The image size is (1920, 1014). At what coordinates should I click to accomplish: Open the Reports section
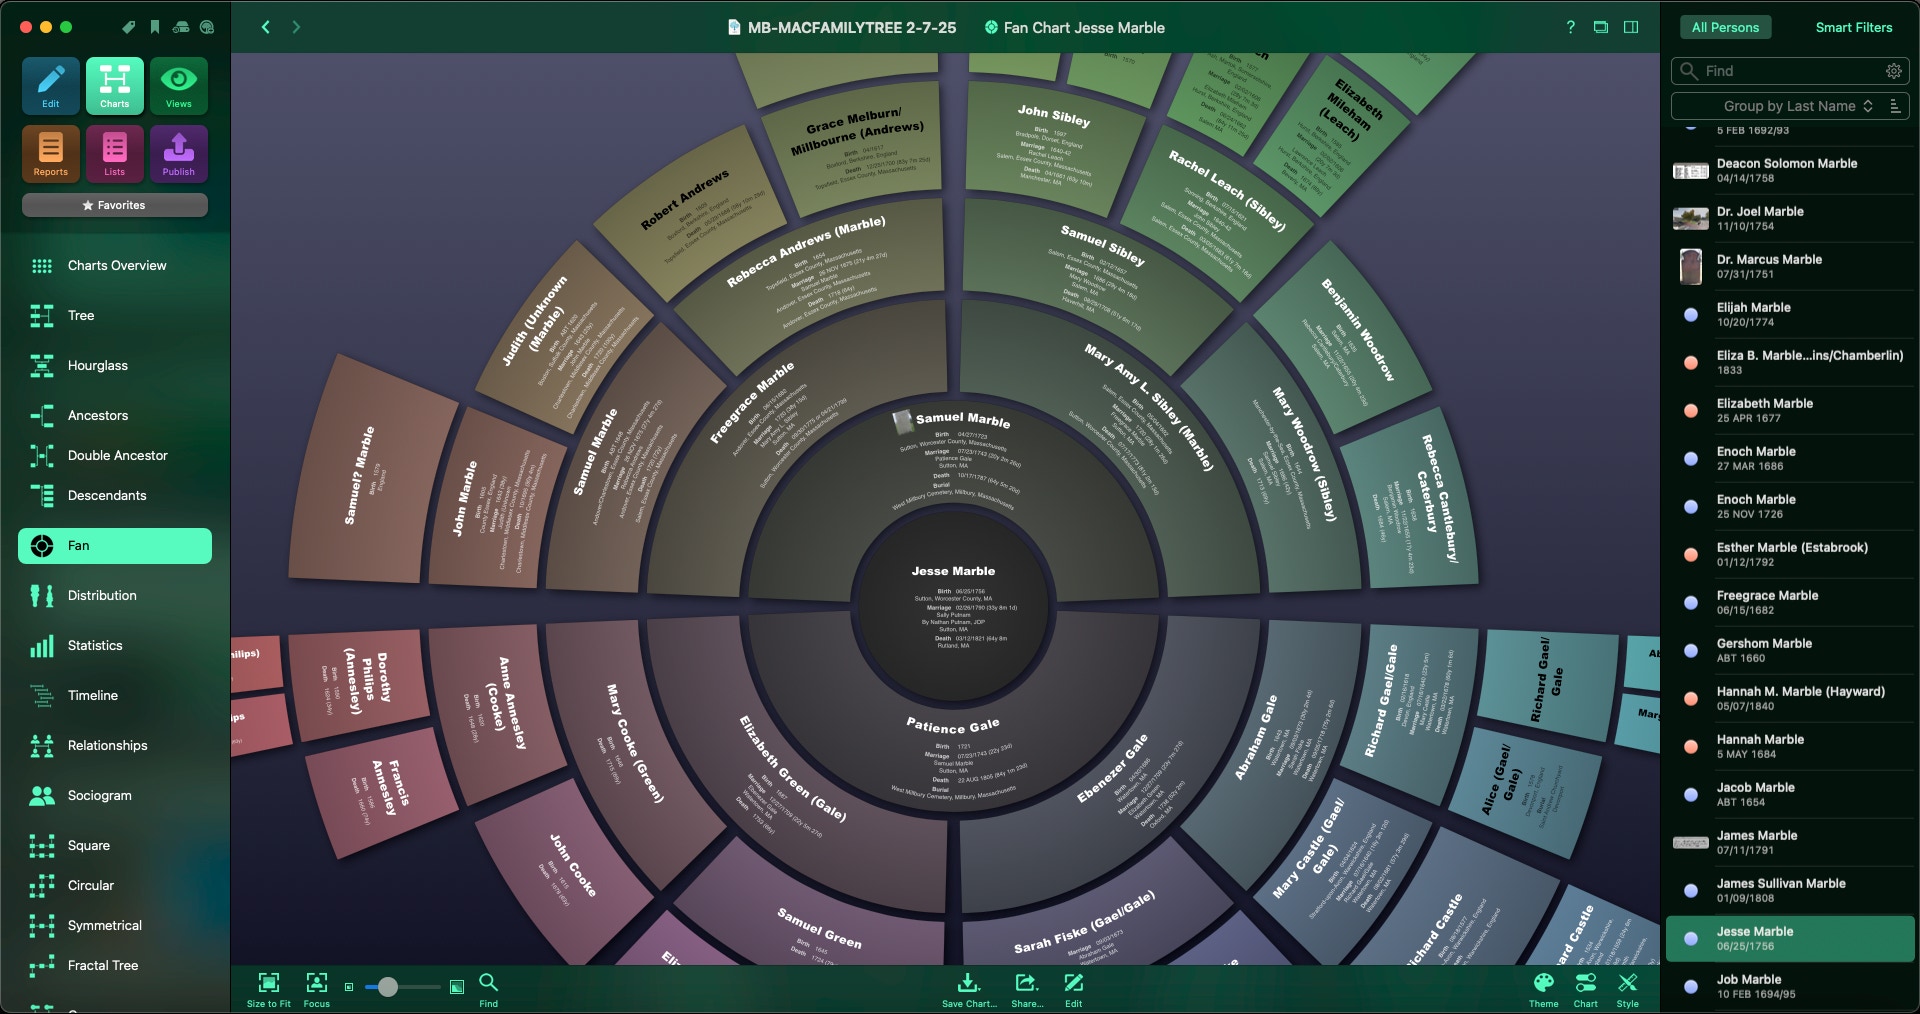coord(51,154)
